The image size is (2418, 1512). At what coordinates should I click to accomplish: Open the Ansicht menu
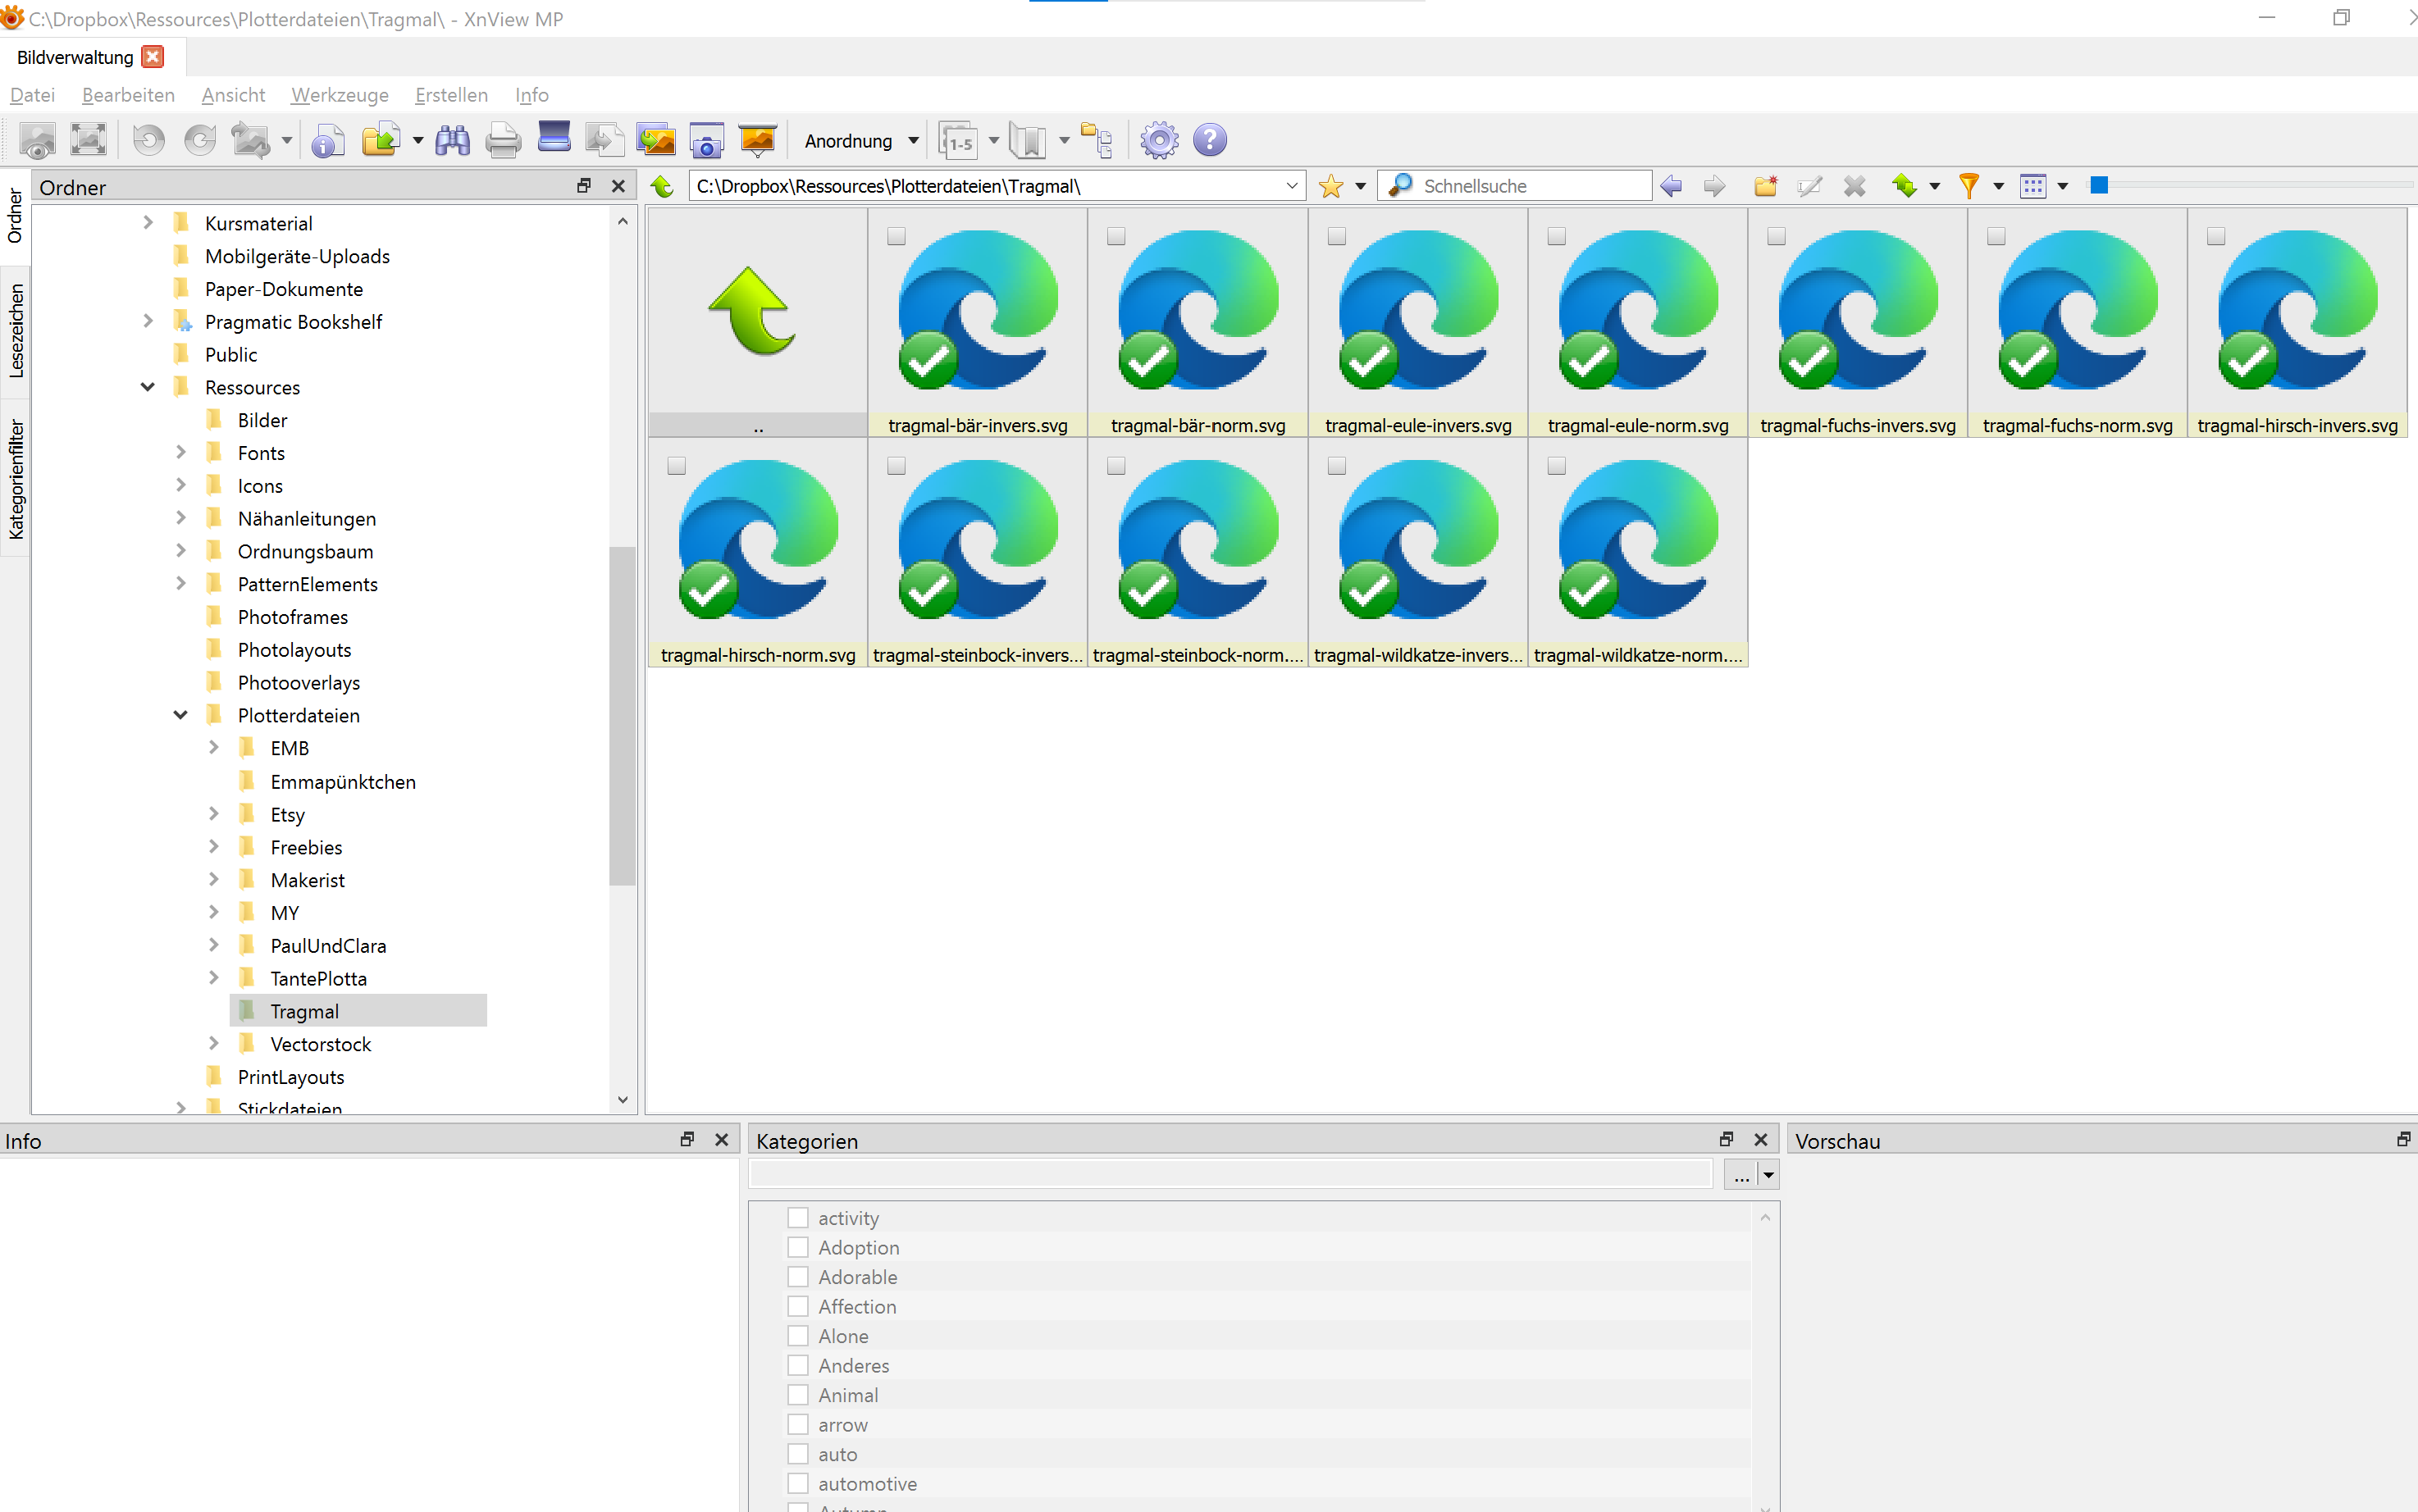tap(233, 95)
